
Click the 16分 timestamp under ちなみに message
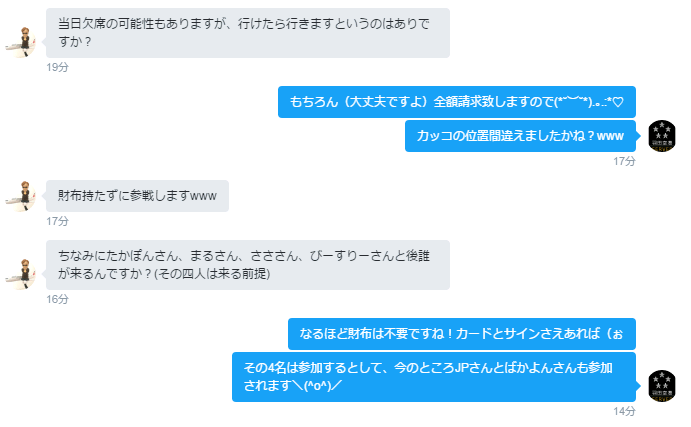[x=57, y=299]
